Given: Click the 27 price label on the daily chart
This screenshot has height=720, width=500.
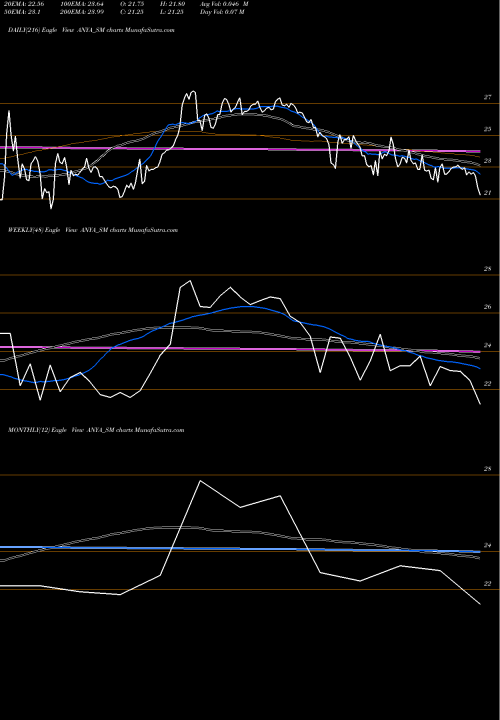Looking at the screenshot, I should tap(487, 97).
